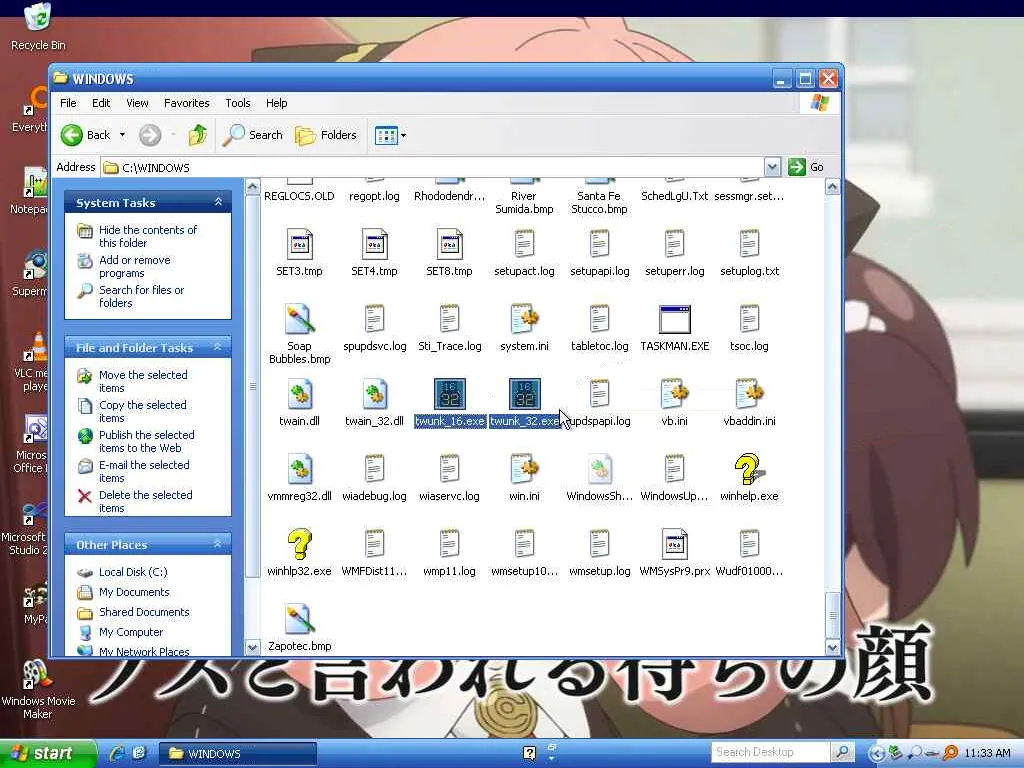The width and height of the screenshot is (1024, 768).
Task: Select the WindowsSh... faded file icon
Action: (600, 469)
